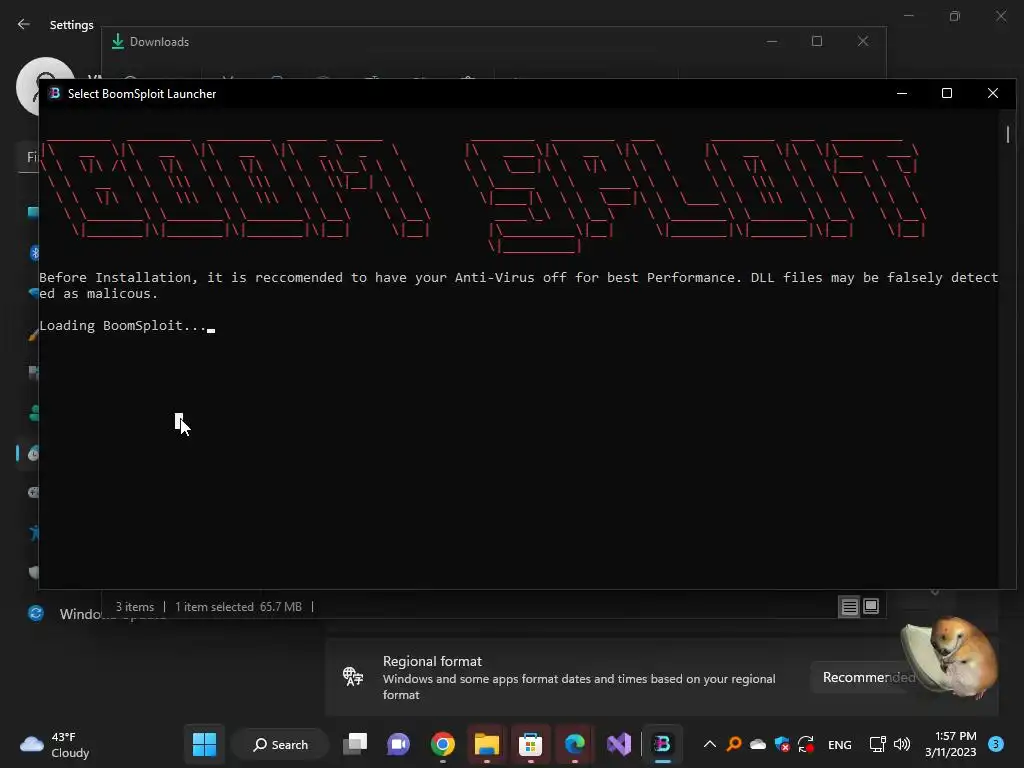Viewport: 1024px width, 768px height.
Task: Close the Settings window
Action: click(1000, 16)
